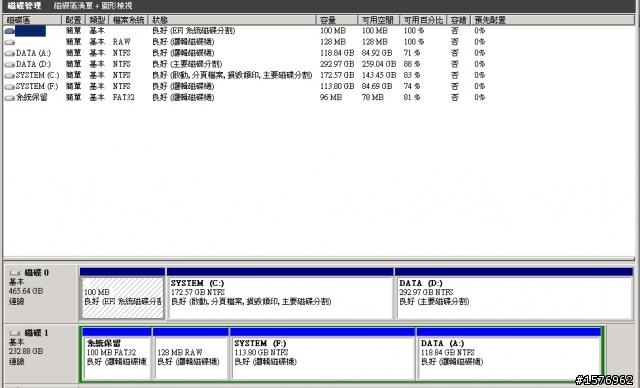Click the 78 MB free space cell

[x=373, y=98]
